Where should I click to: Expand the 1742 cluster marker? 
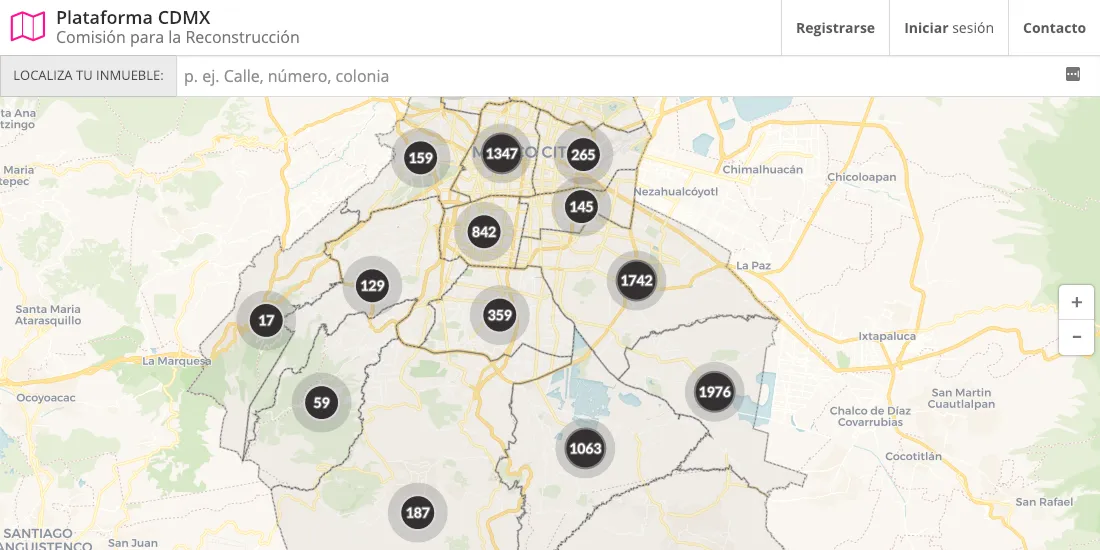pyautogui.click(x=636, y=280)
